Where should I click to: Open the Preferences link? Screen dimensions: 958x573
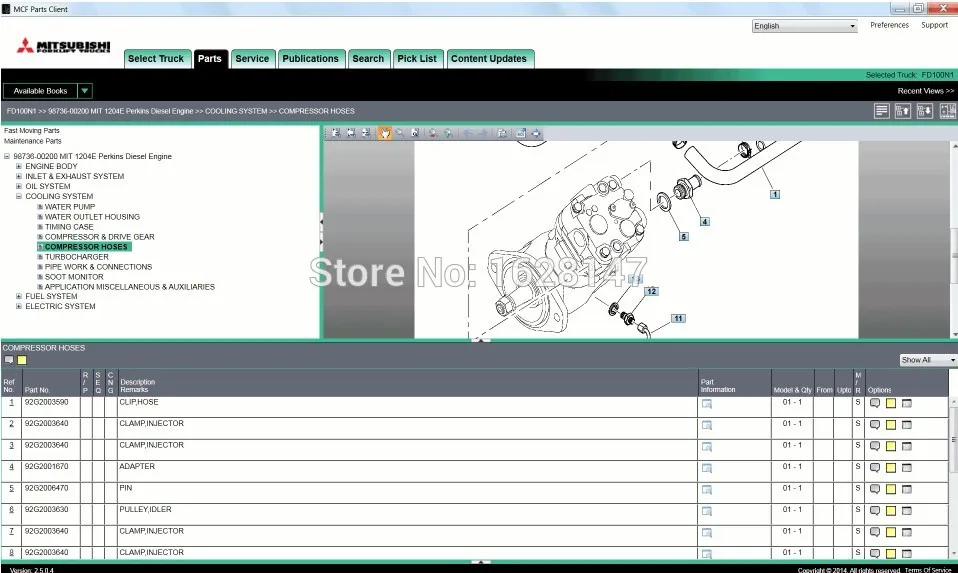point(889,25)
